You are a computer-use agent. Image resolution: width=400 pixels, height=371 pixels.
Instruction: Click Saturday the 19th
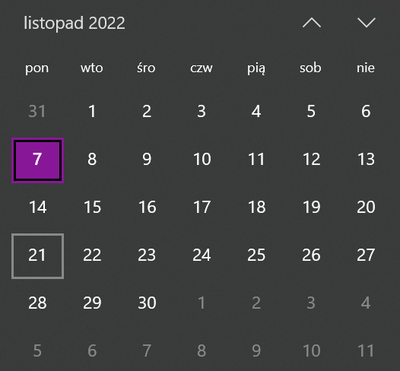tap(311, 207)
